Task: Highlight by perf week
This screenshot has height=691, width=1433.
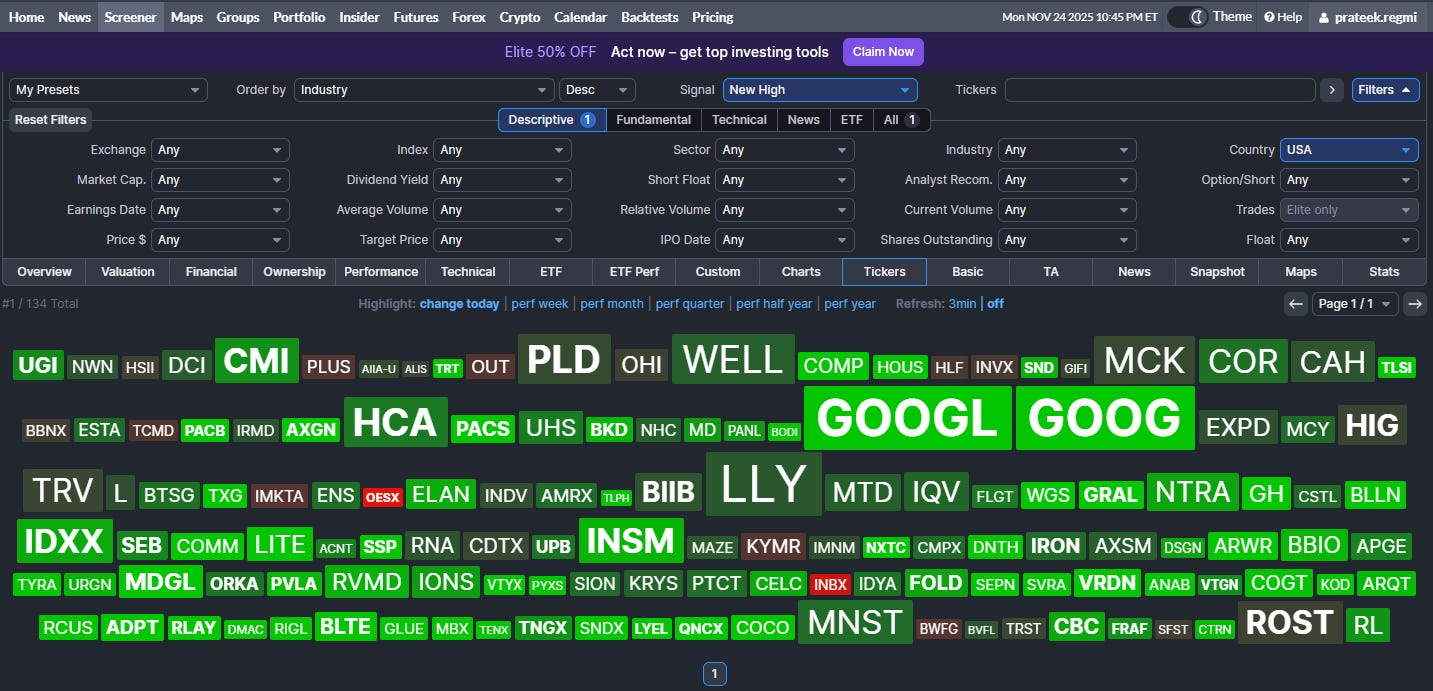Action: click(540, 304)
